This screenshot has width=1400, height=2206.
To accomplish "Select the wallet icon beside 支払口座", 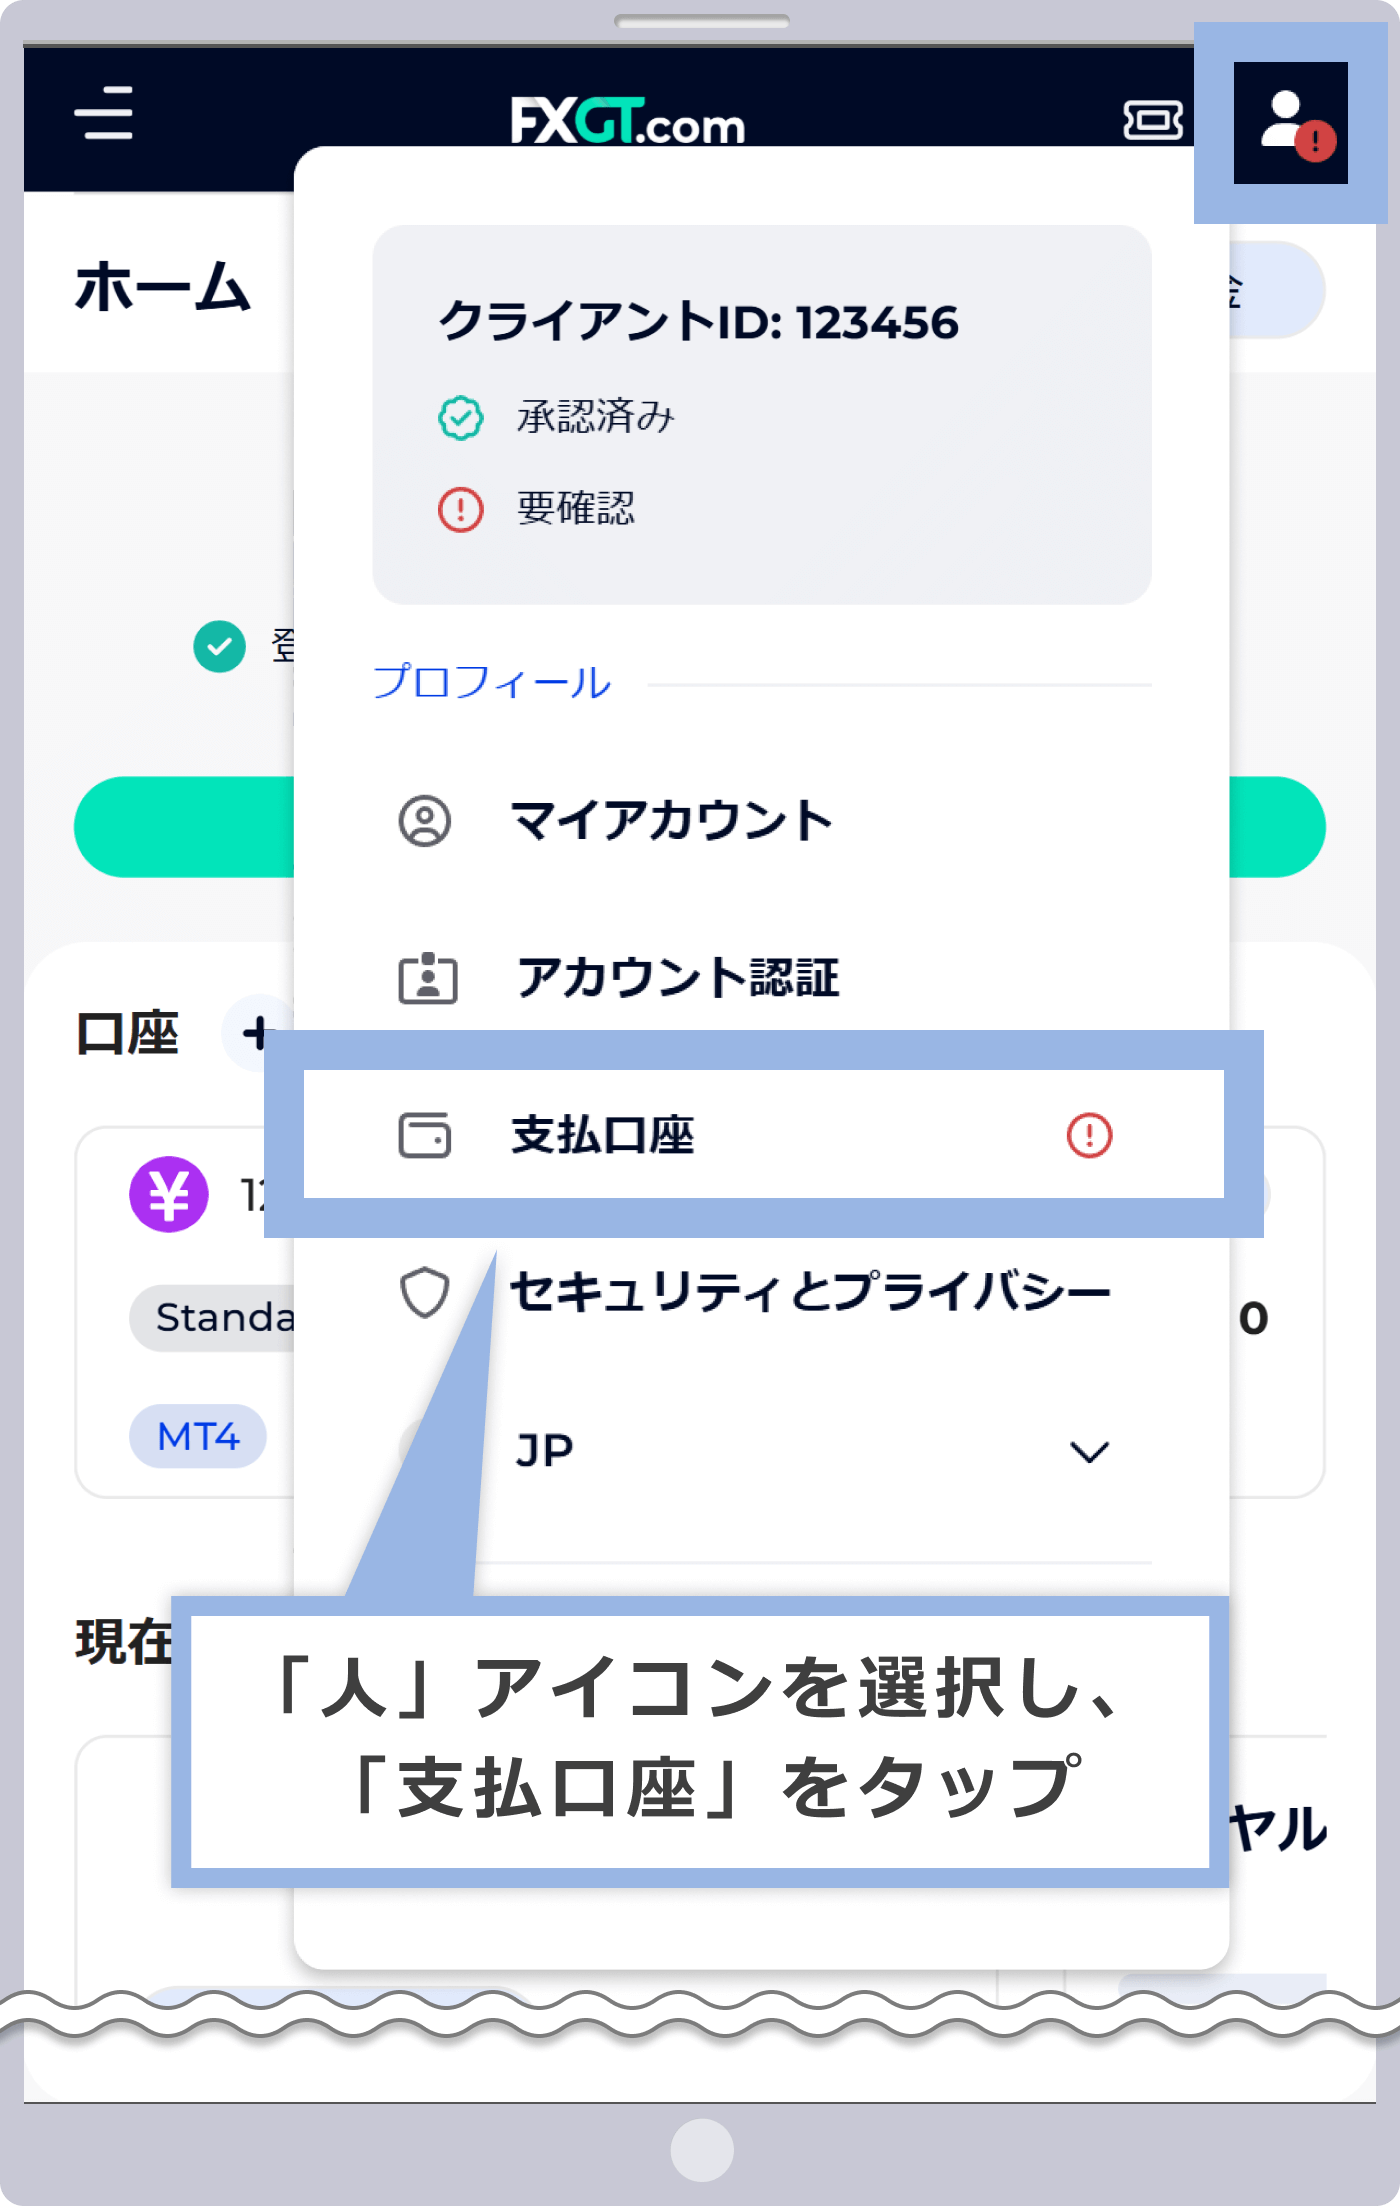I will [427, 1136].
